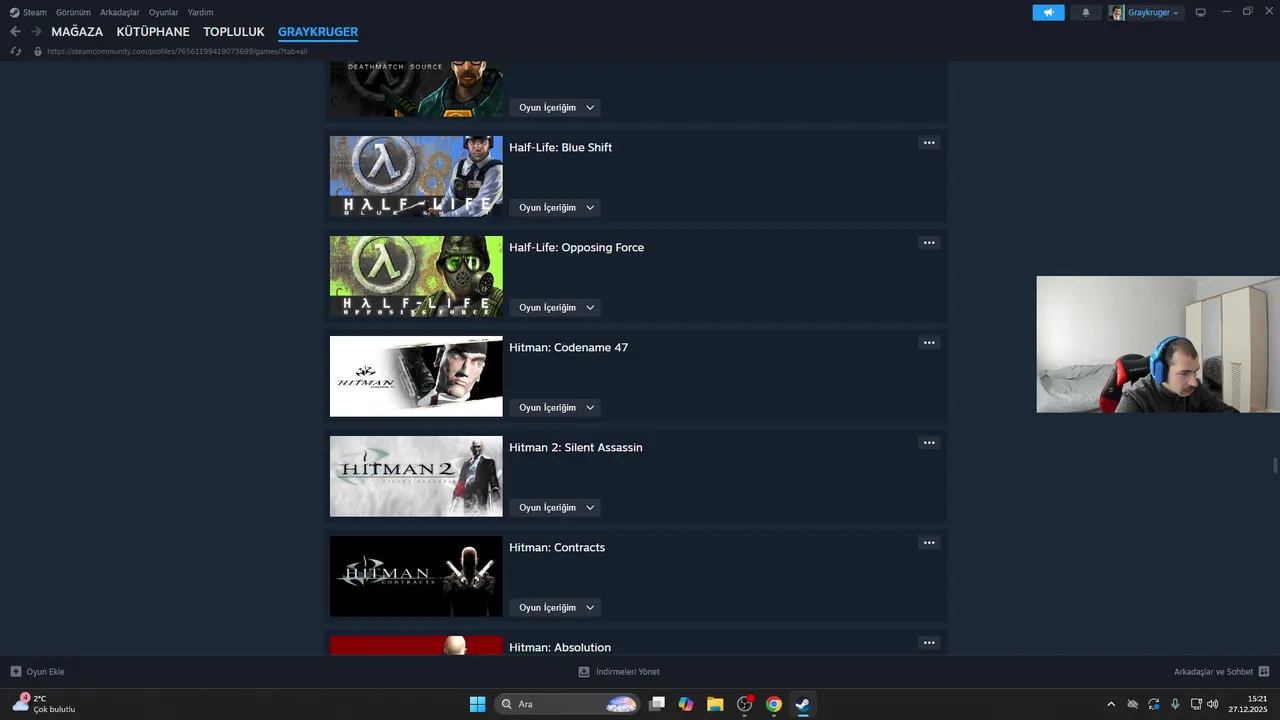The height and width of the screenshot is (720, 1280).
Task: Switch to the MAĞAZA tab
Action: click(x=77, y=32)
